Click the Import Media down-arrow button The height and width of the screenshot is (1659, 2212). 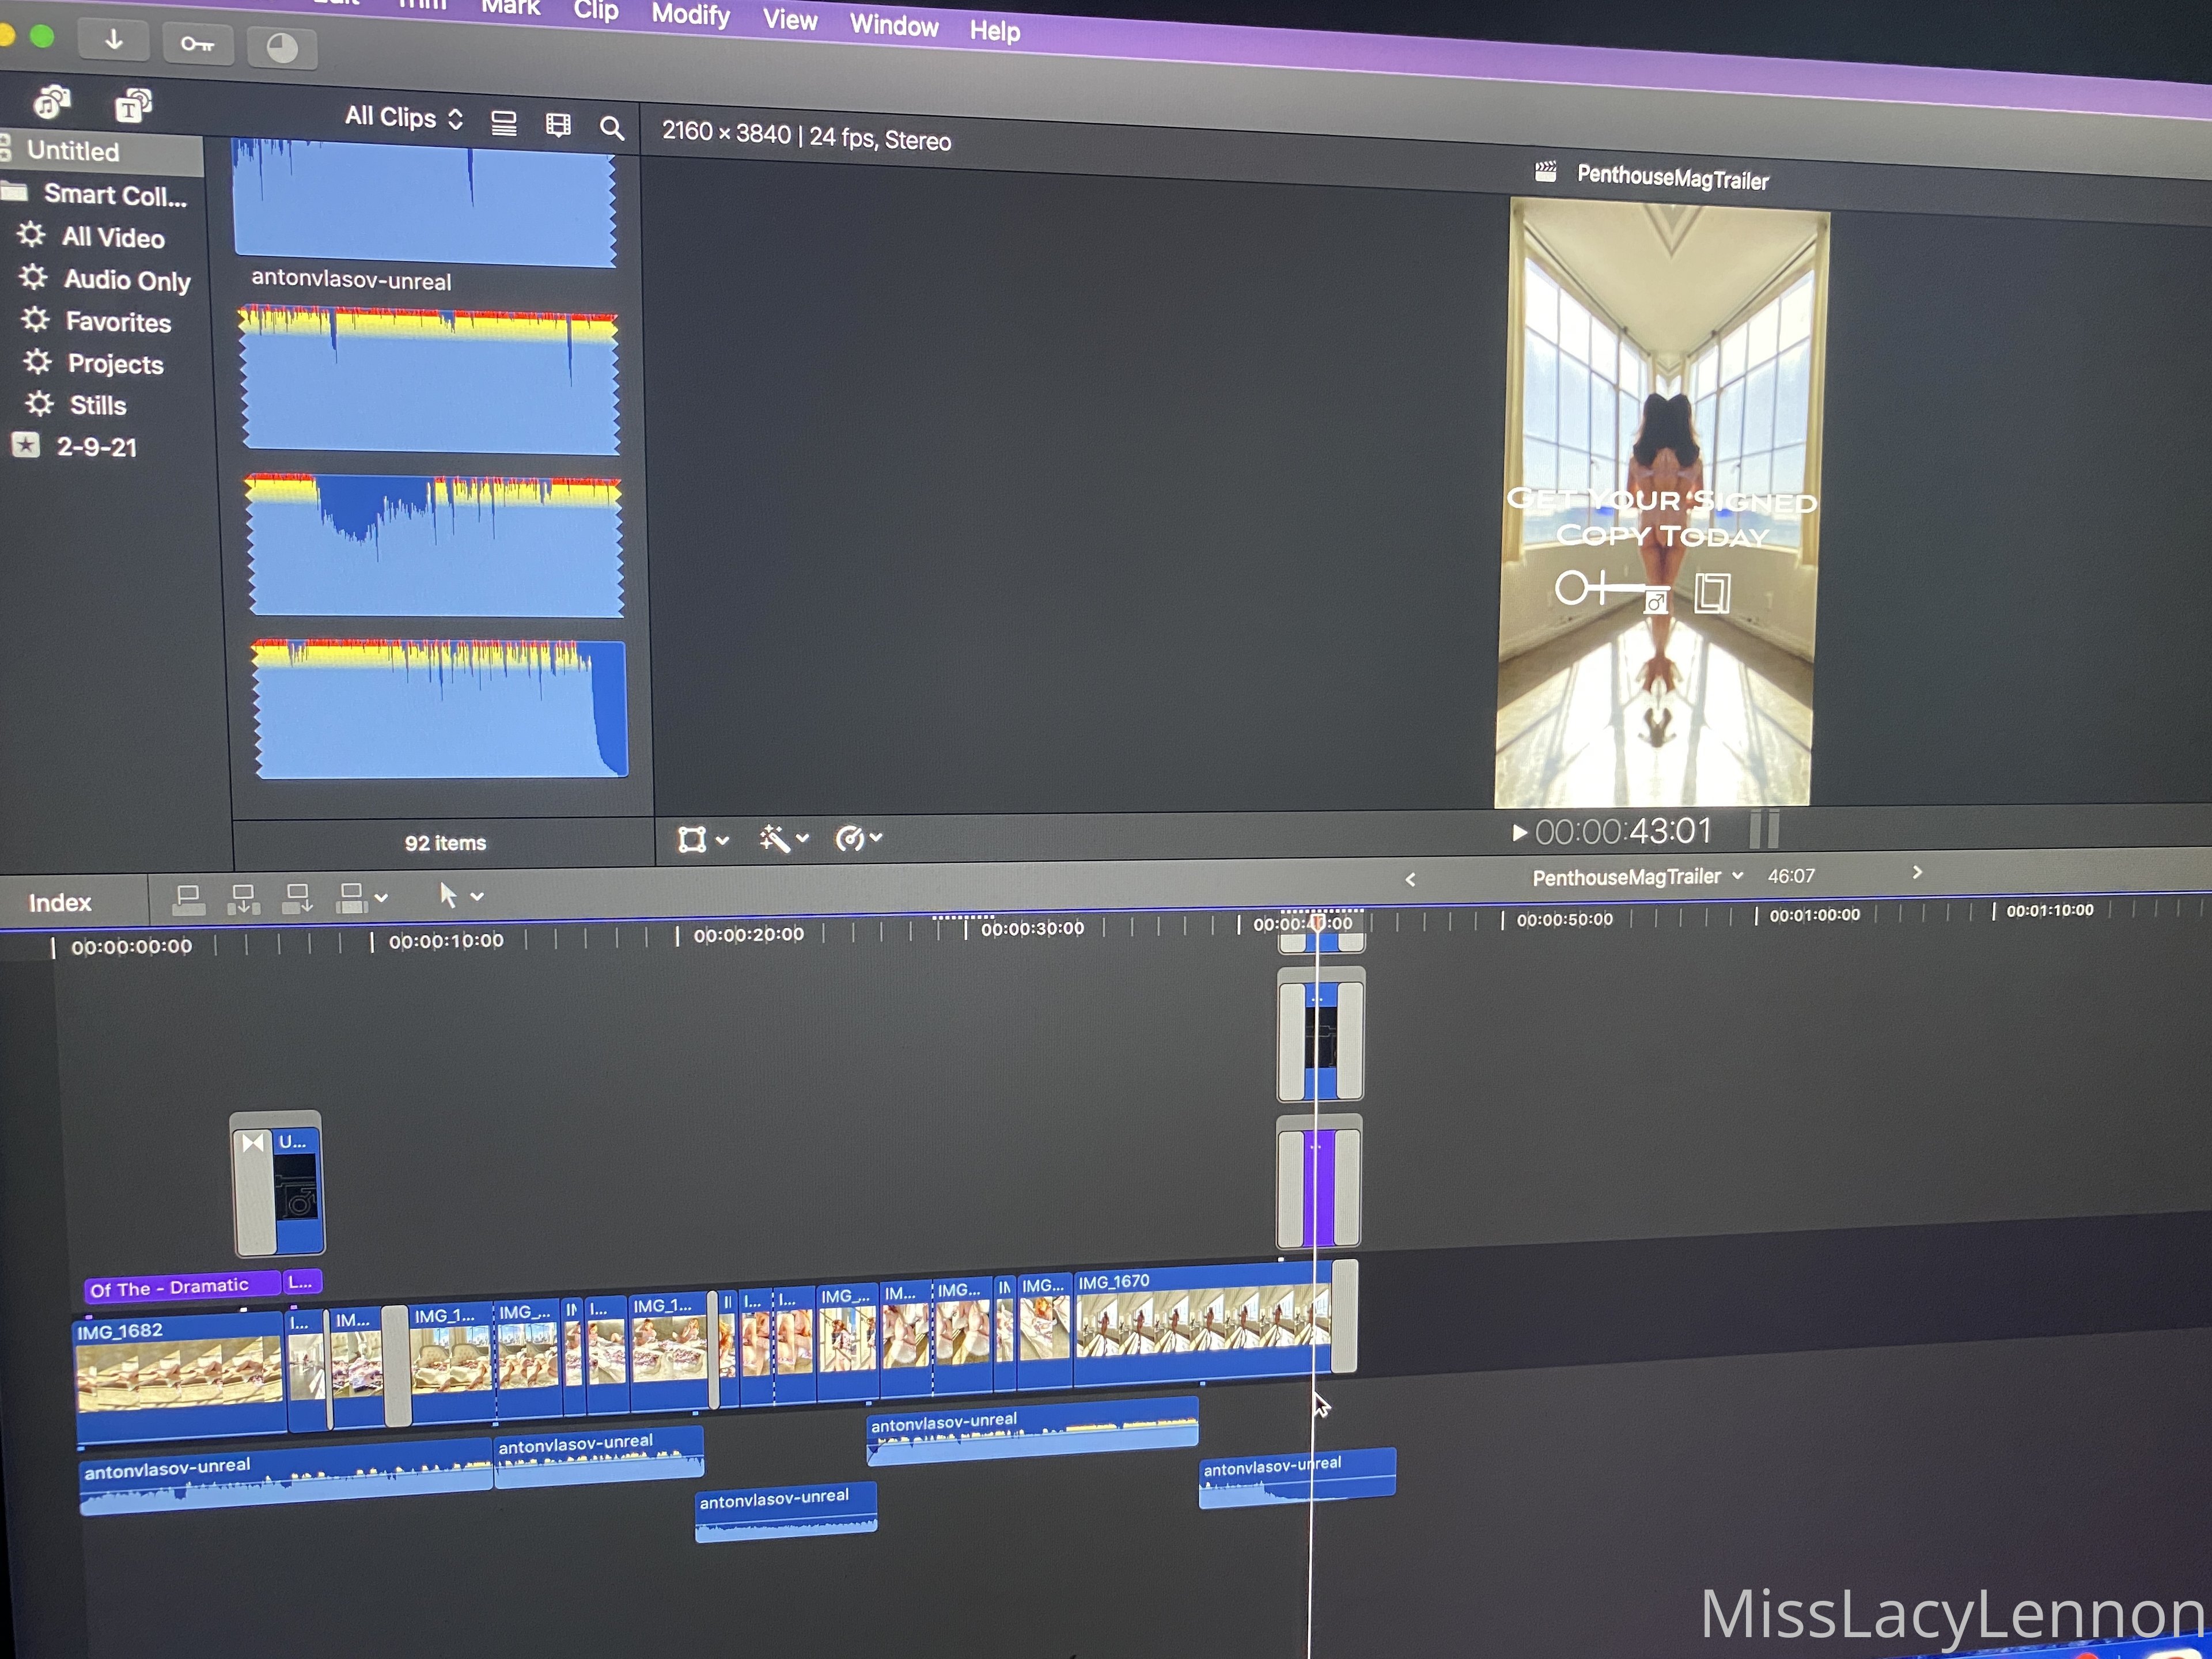pyautogui.click(x=113, y=40)
